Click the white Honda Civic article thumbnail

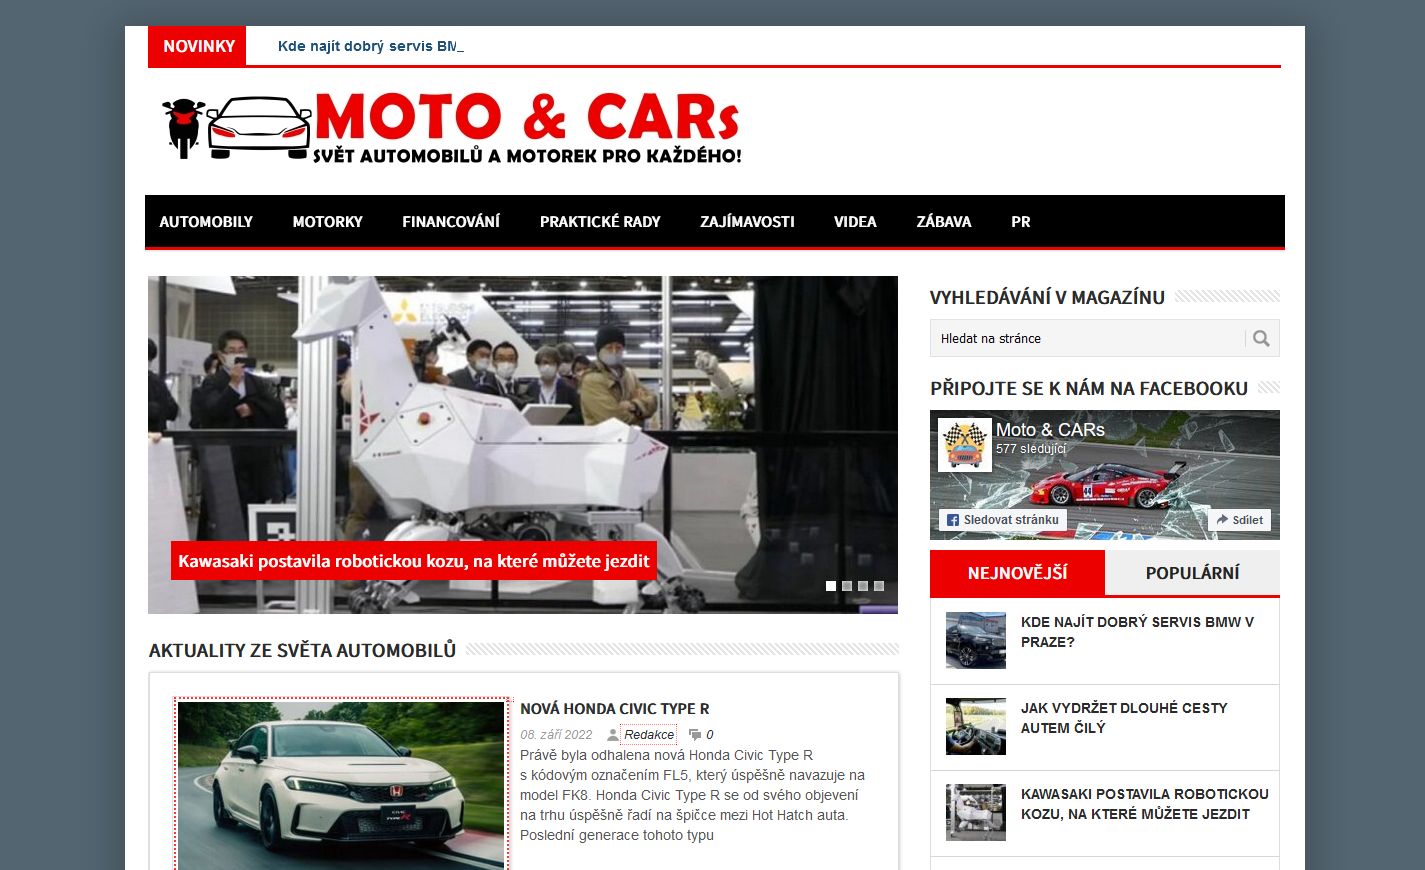point(341,785)
